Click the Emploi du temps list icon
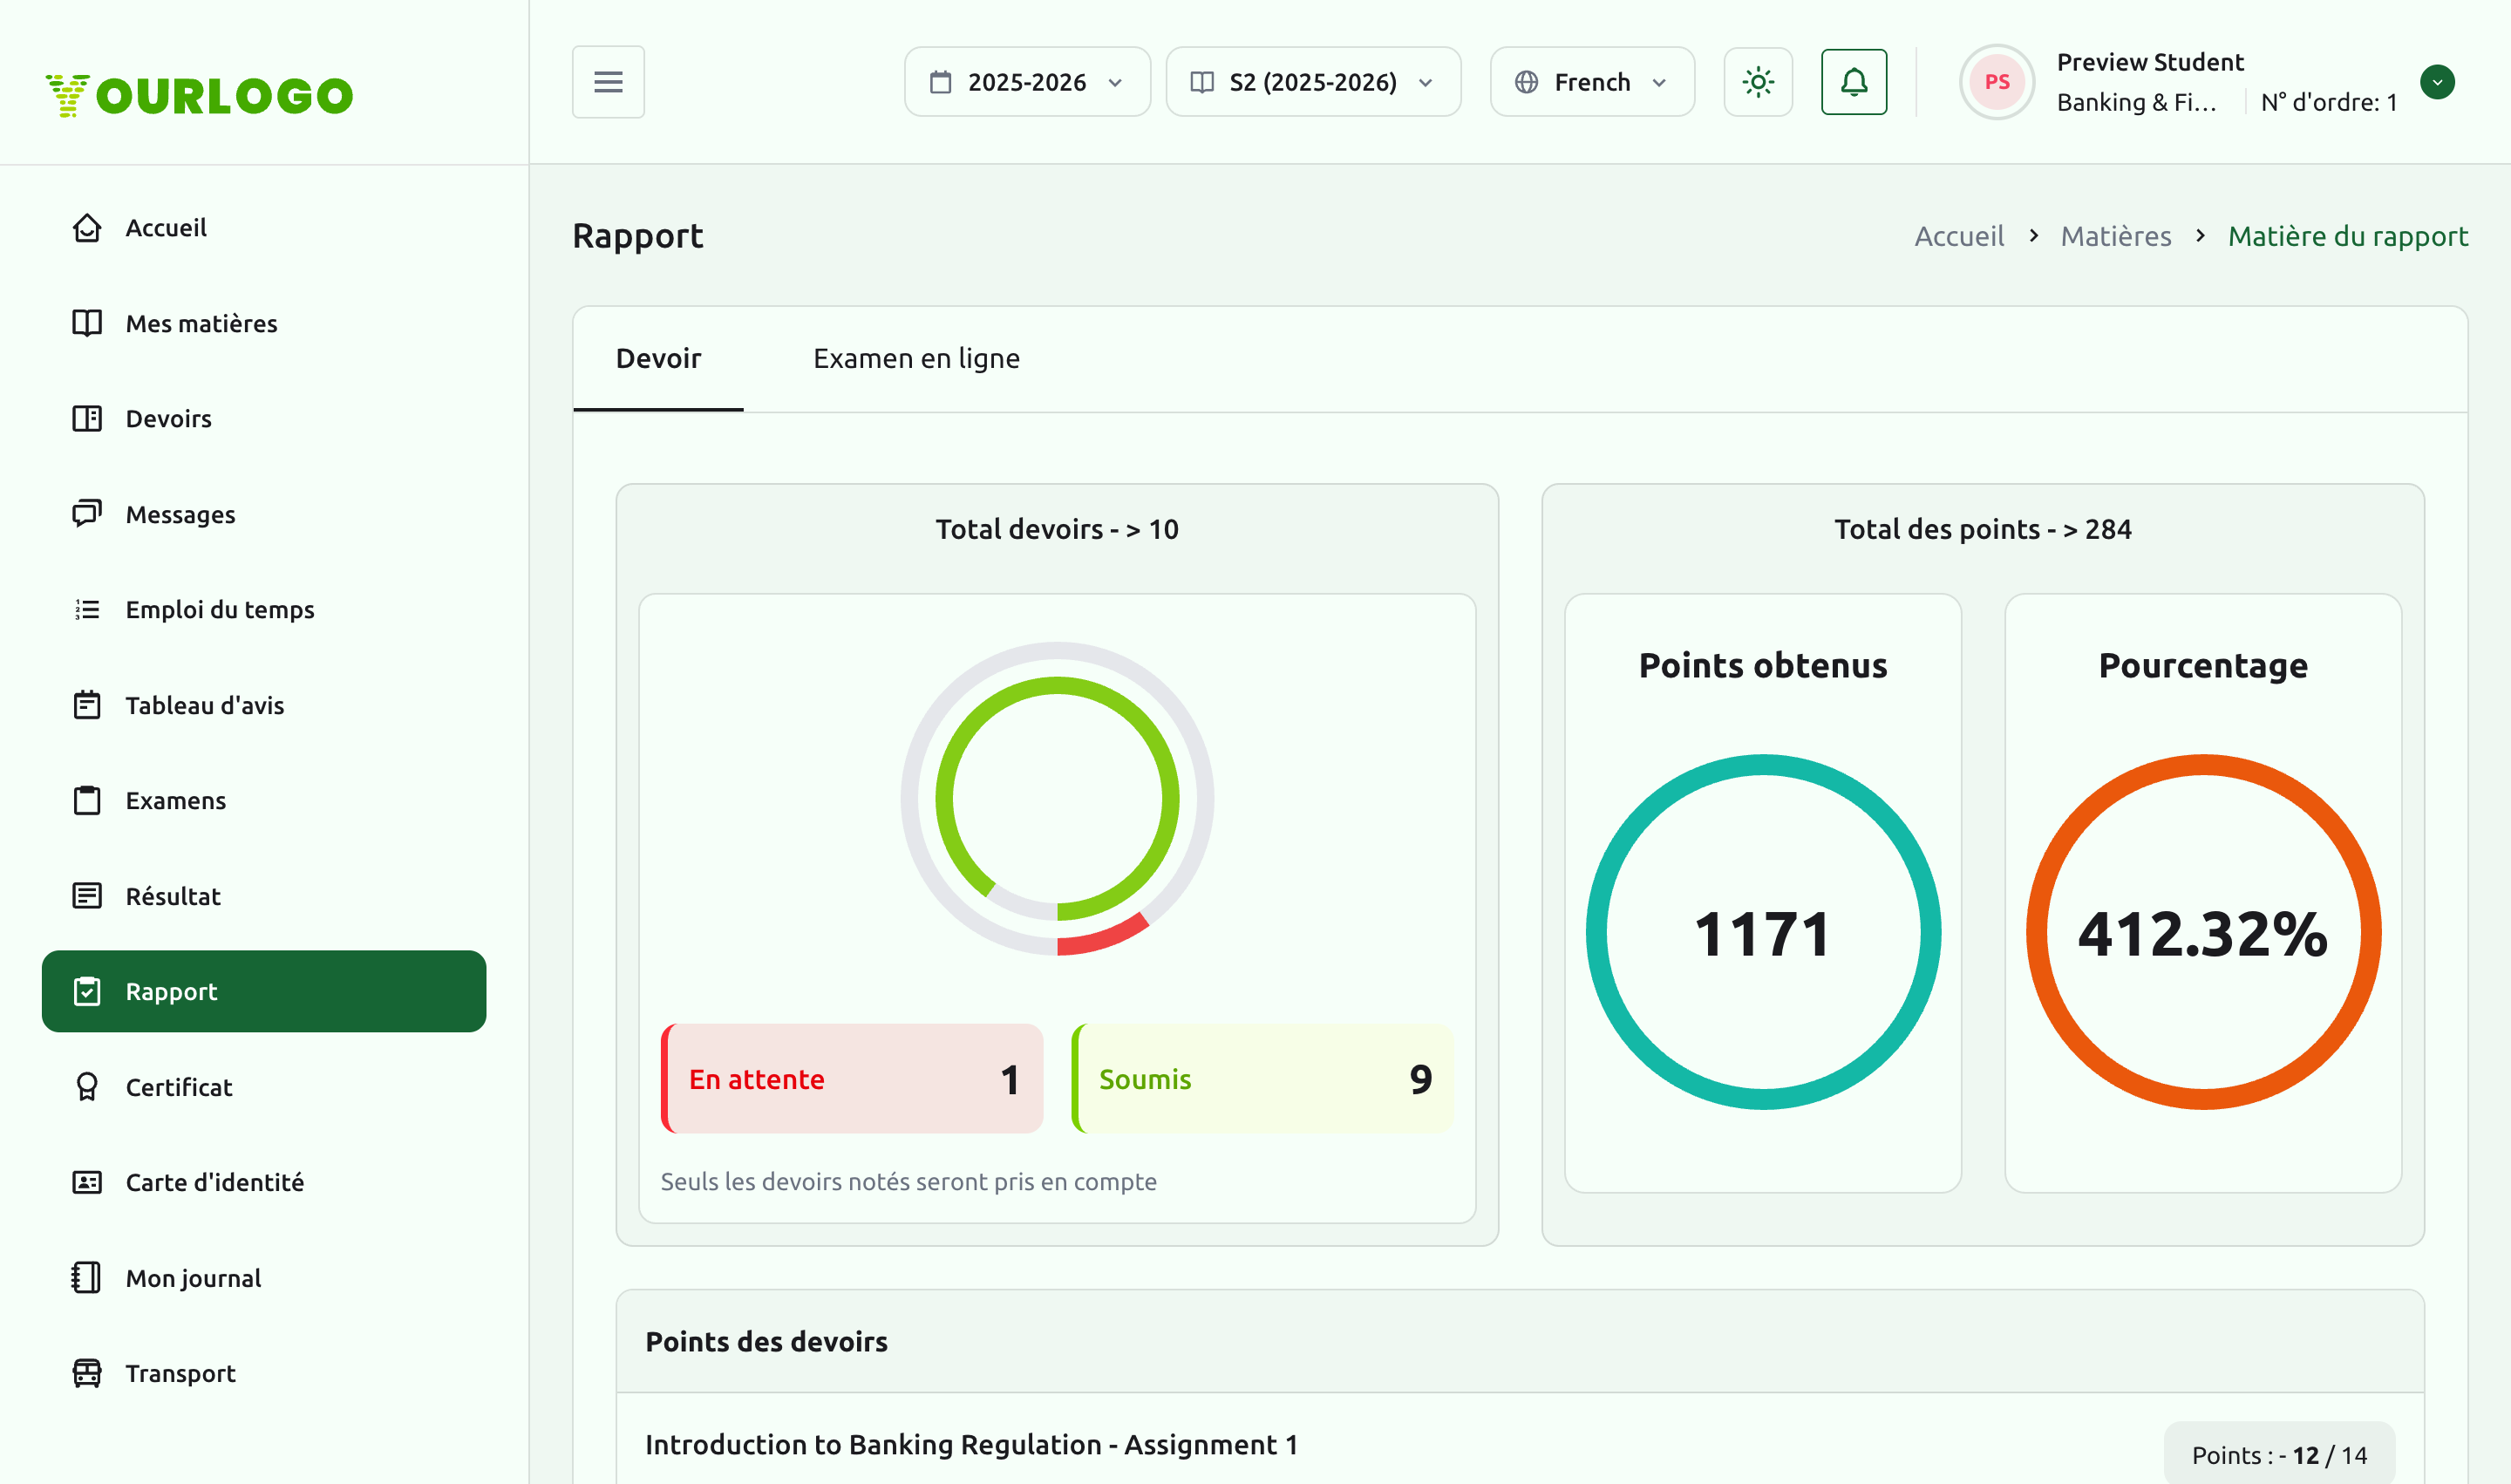Image resolution: width=2511 pixels, height=1484 pixels. click(x=87, y=609)
